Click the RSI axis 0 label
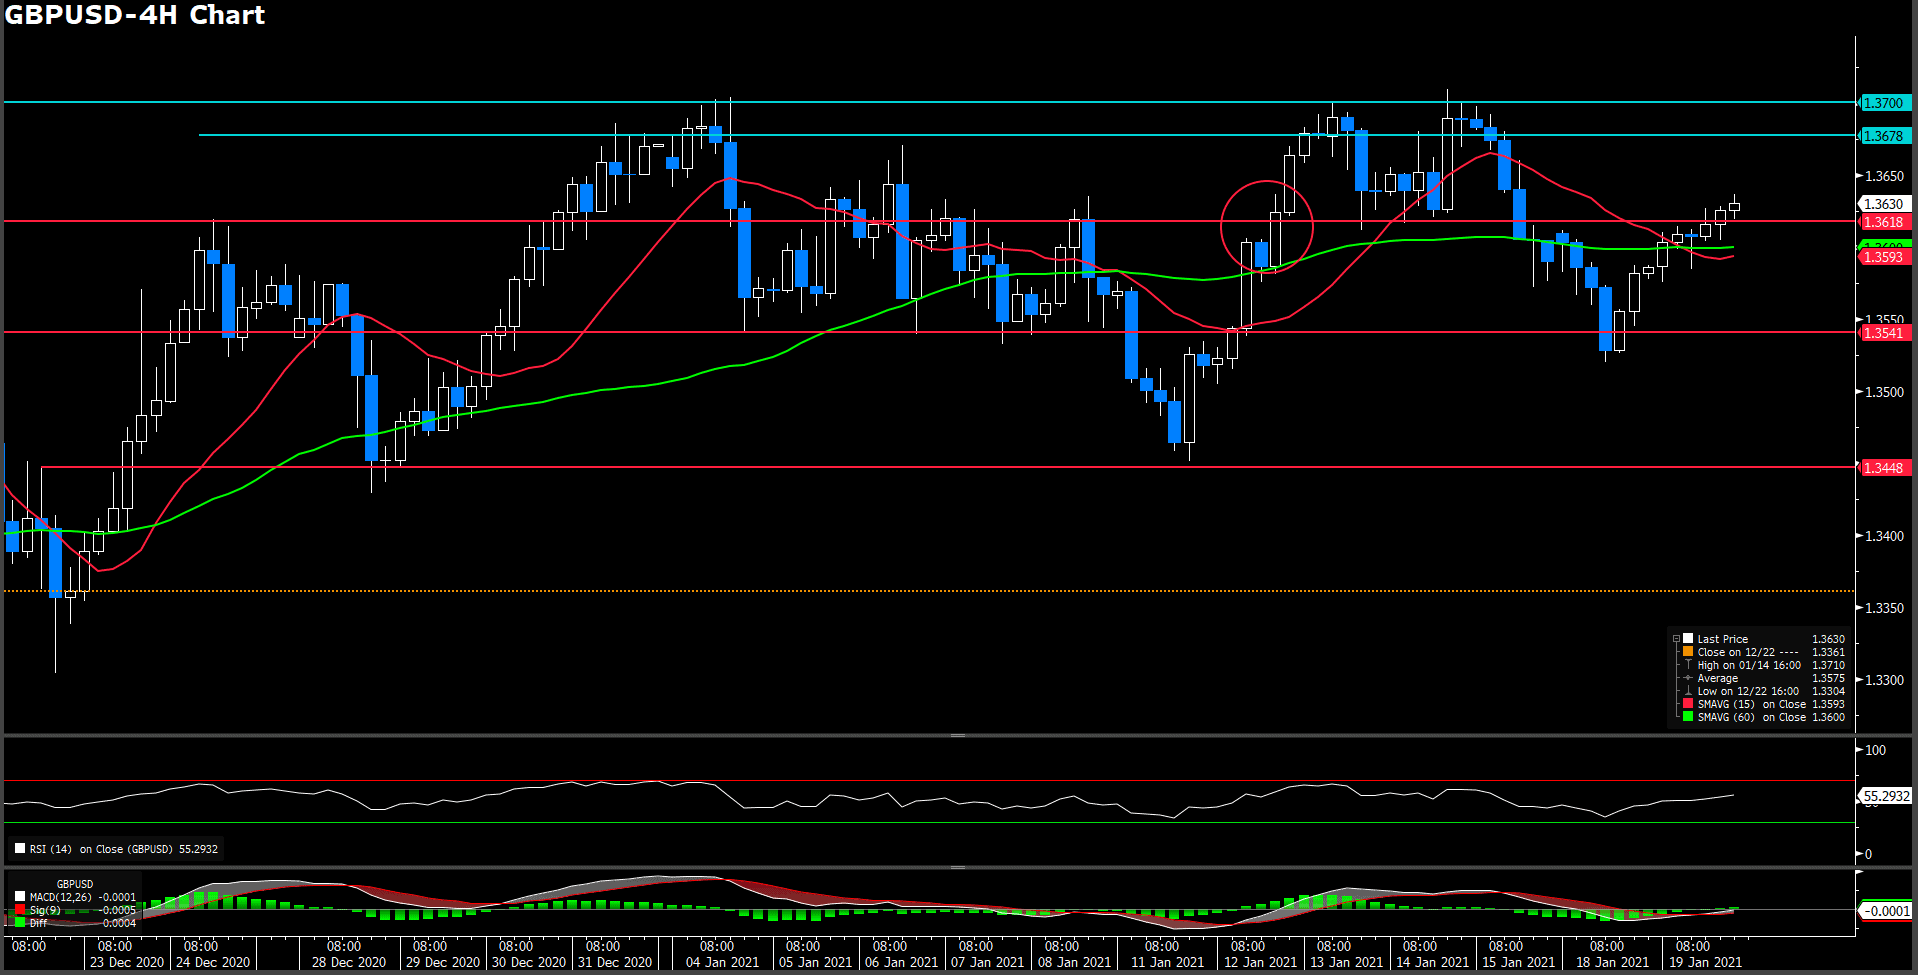This screenshot has width=1918, height=975. pos(1868,854)
